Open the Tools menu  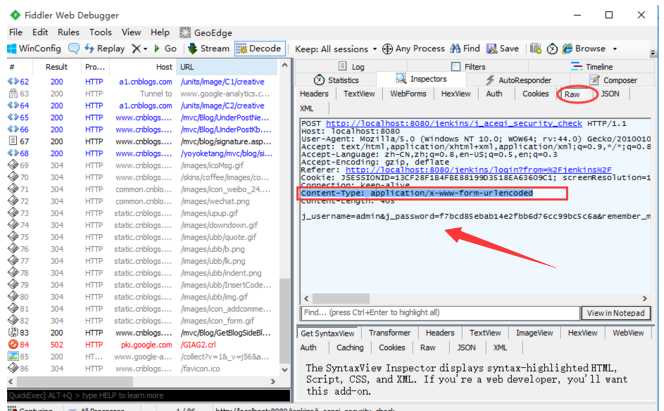pos(100,32)
